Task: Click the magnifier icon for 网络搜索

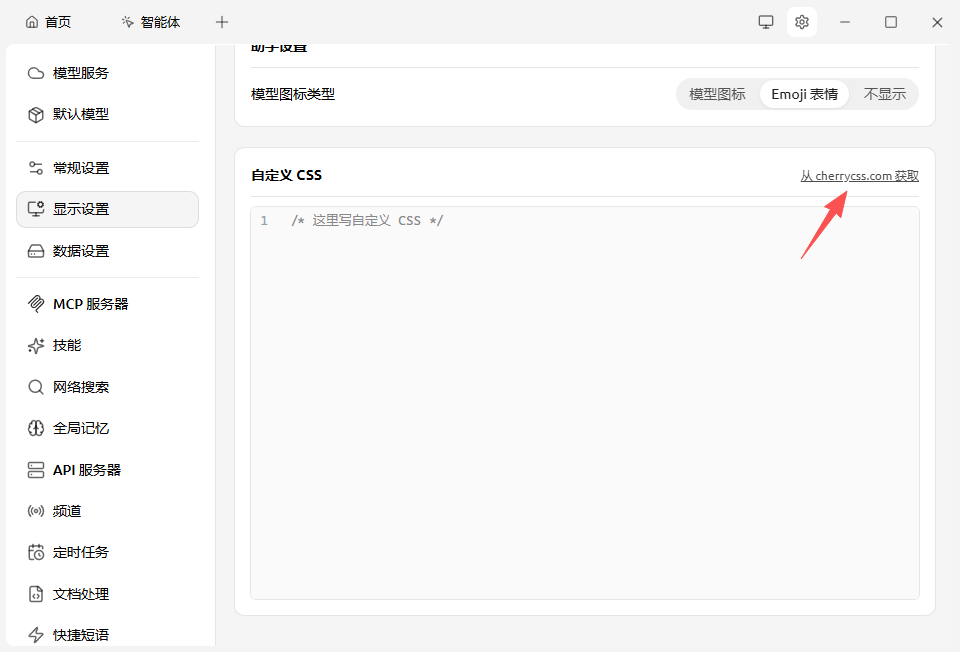Action: [36, 387]
